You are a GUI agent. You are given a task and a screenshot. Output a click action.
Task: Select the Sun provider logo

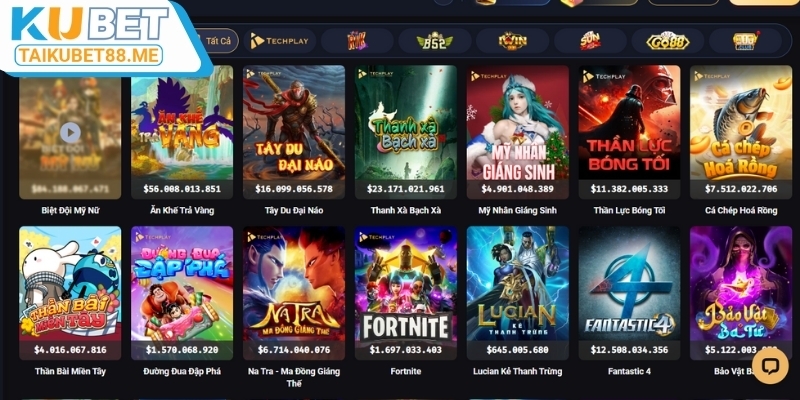590,41
